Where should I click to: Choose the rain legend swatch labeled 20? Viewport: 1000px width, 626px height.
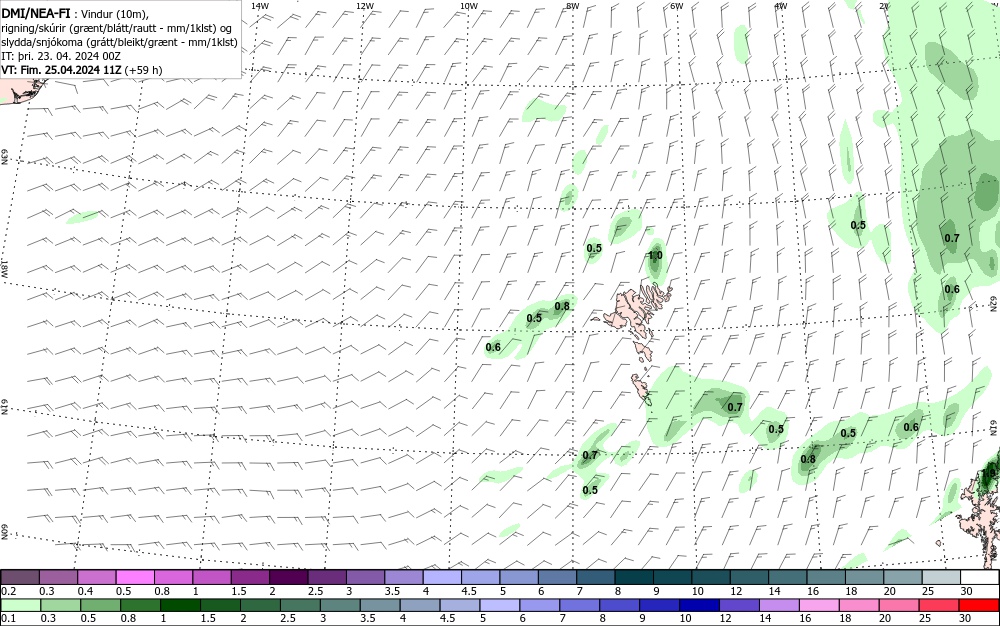click(899, 605)
